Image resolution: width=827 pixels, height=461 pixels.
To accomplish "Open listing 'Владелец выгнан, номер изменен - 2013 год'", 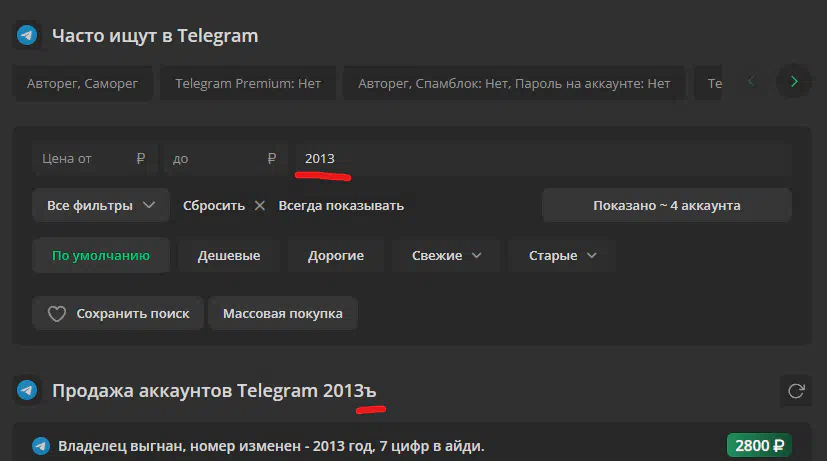I will pyautogui.click(x=271, y=446).
